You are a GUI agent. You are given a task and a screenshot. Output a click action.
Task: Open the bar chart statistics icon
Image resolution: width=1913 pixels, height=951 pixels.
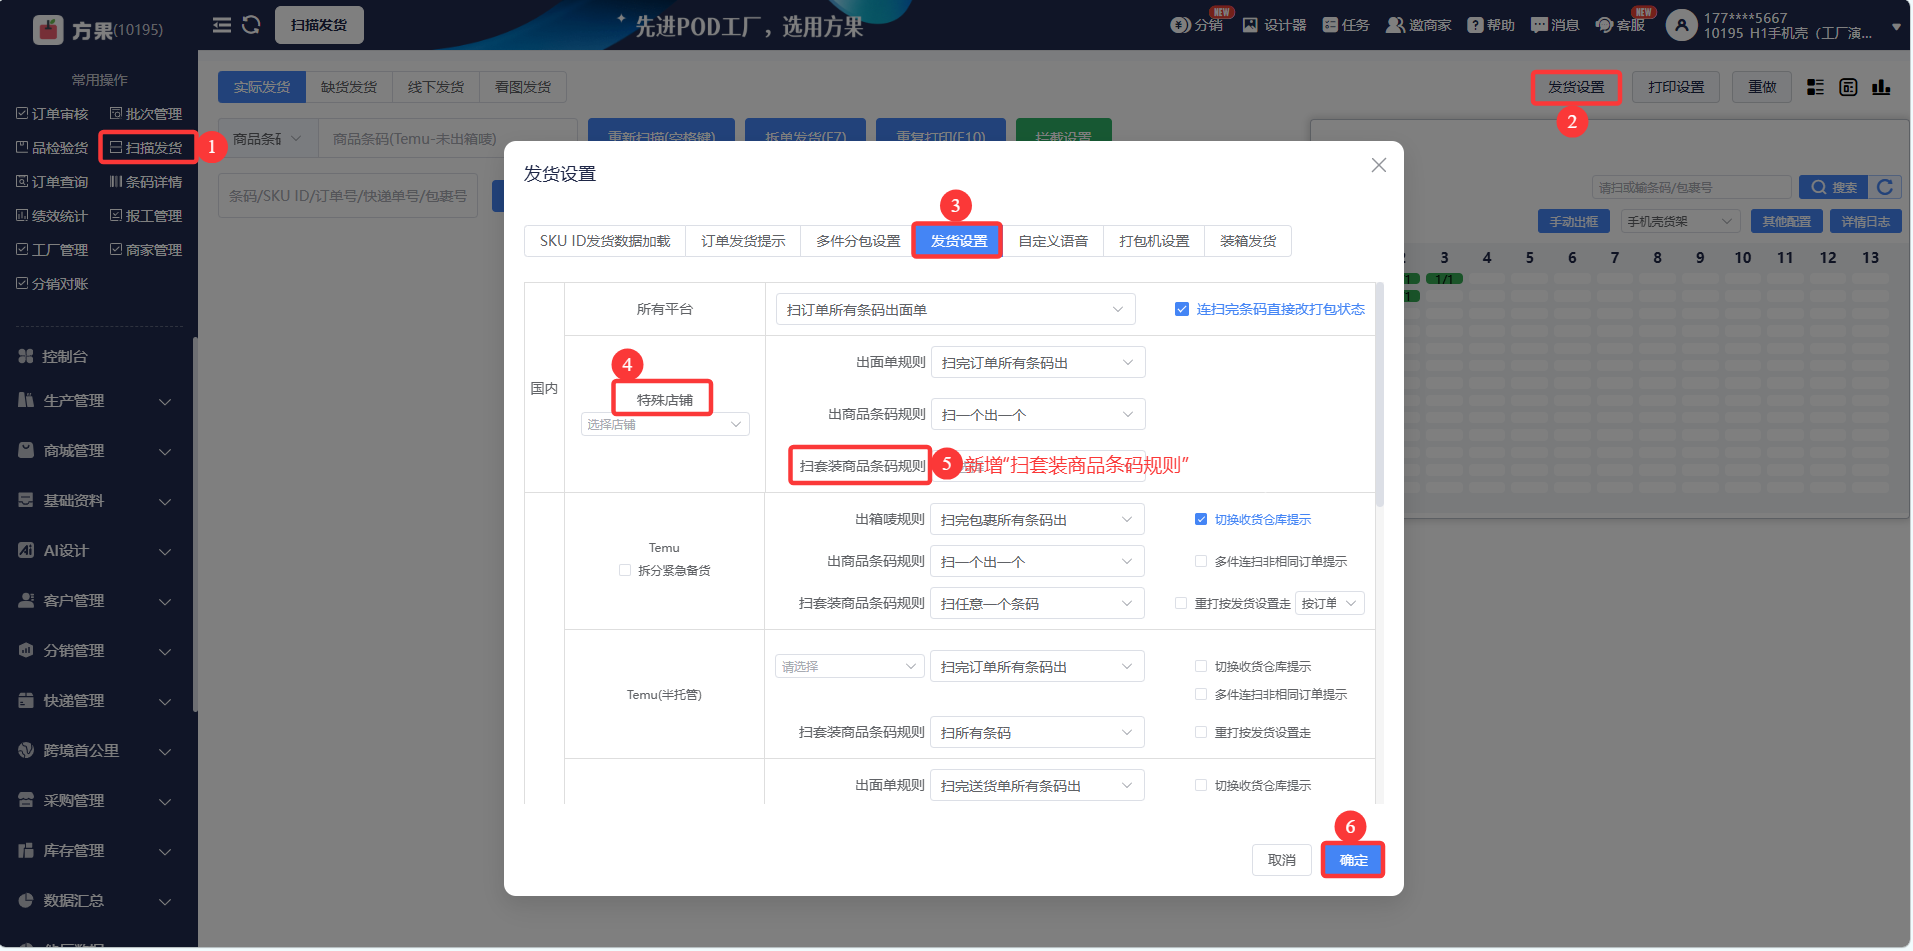1881,87
